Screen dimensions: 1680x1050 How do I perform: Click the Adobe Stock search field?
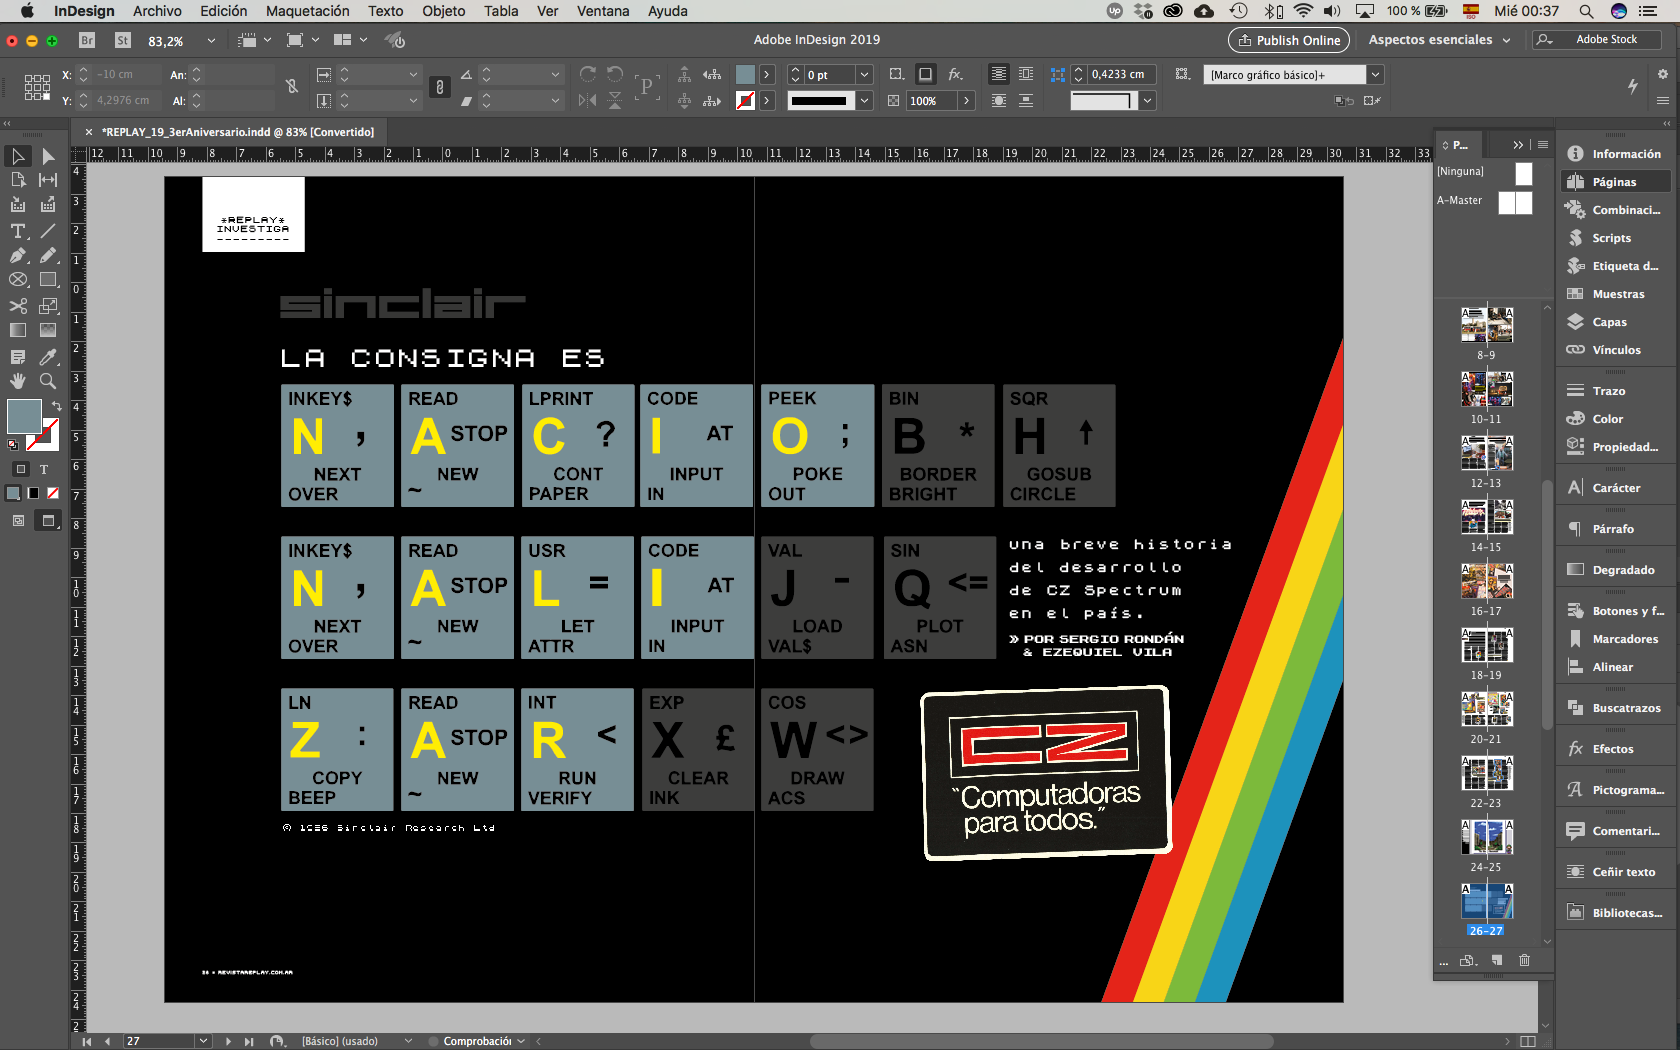point(1596,40)
